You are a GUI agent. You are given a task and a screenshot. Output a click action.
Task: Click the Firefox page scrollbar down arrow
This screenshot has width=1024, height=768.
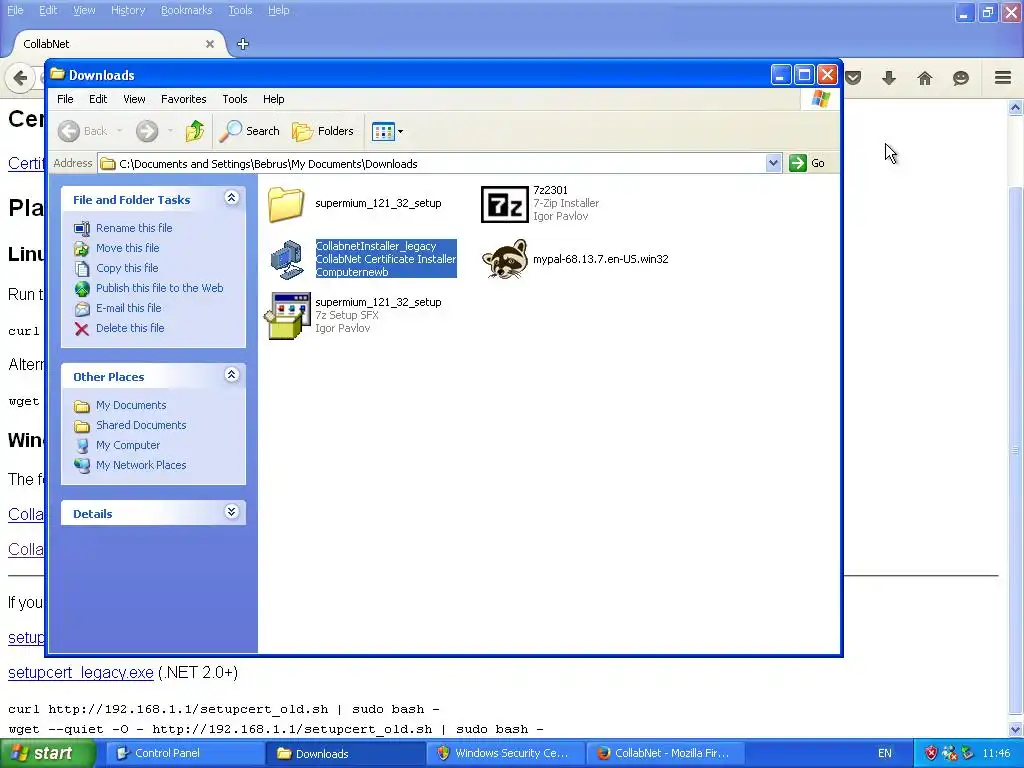pyautogui.click(x=1015, y=729)
